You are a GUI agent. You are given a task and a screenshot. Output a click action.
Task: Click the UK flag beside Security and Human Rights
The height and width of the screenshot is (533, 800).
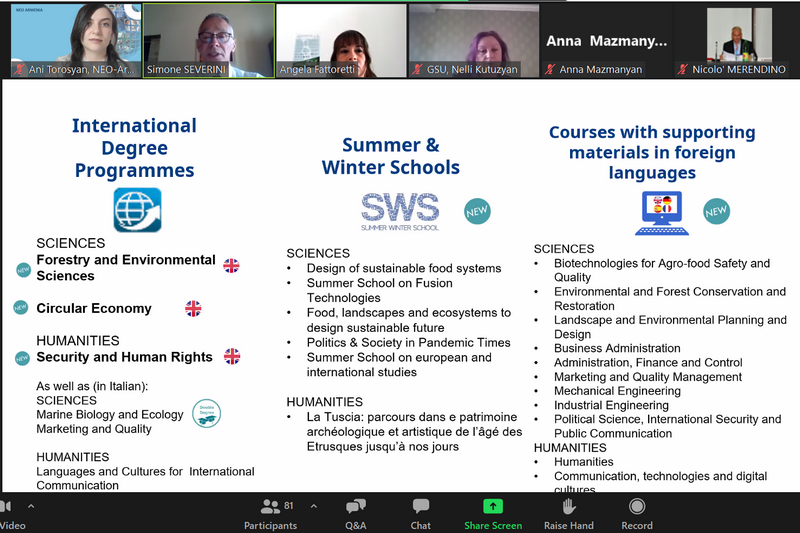click(x=232, y=356)
